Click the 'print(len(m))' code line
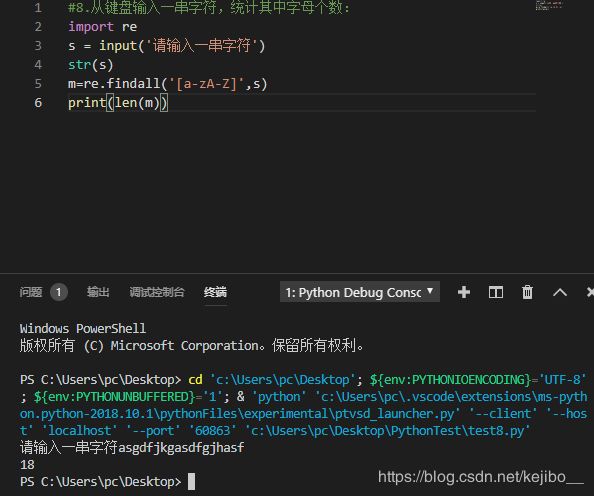This screenshot has width=594, height=496. [118, 103]
